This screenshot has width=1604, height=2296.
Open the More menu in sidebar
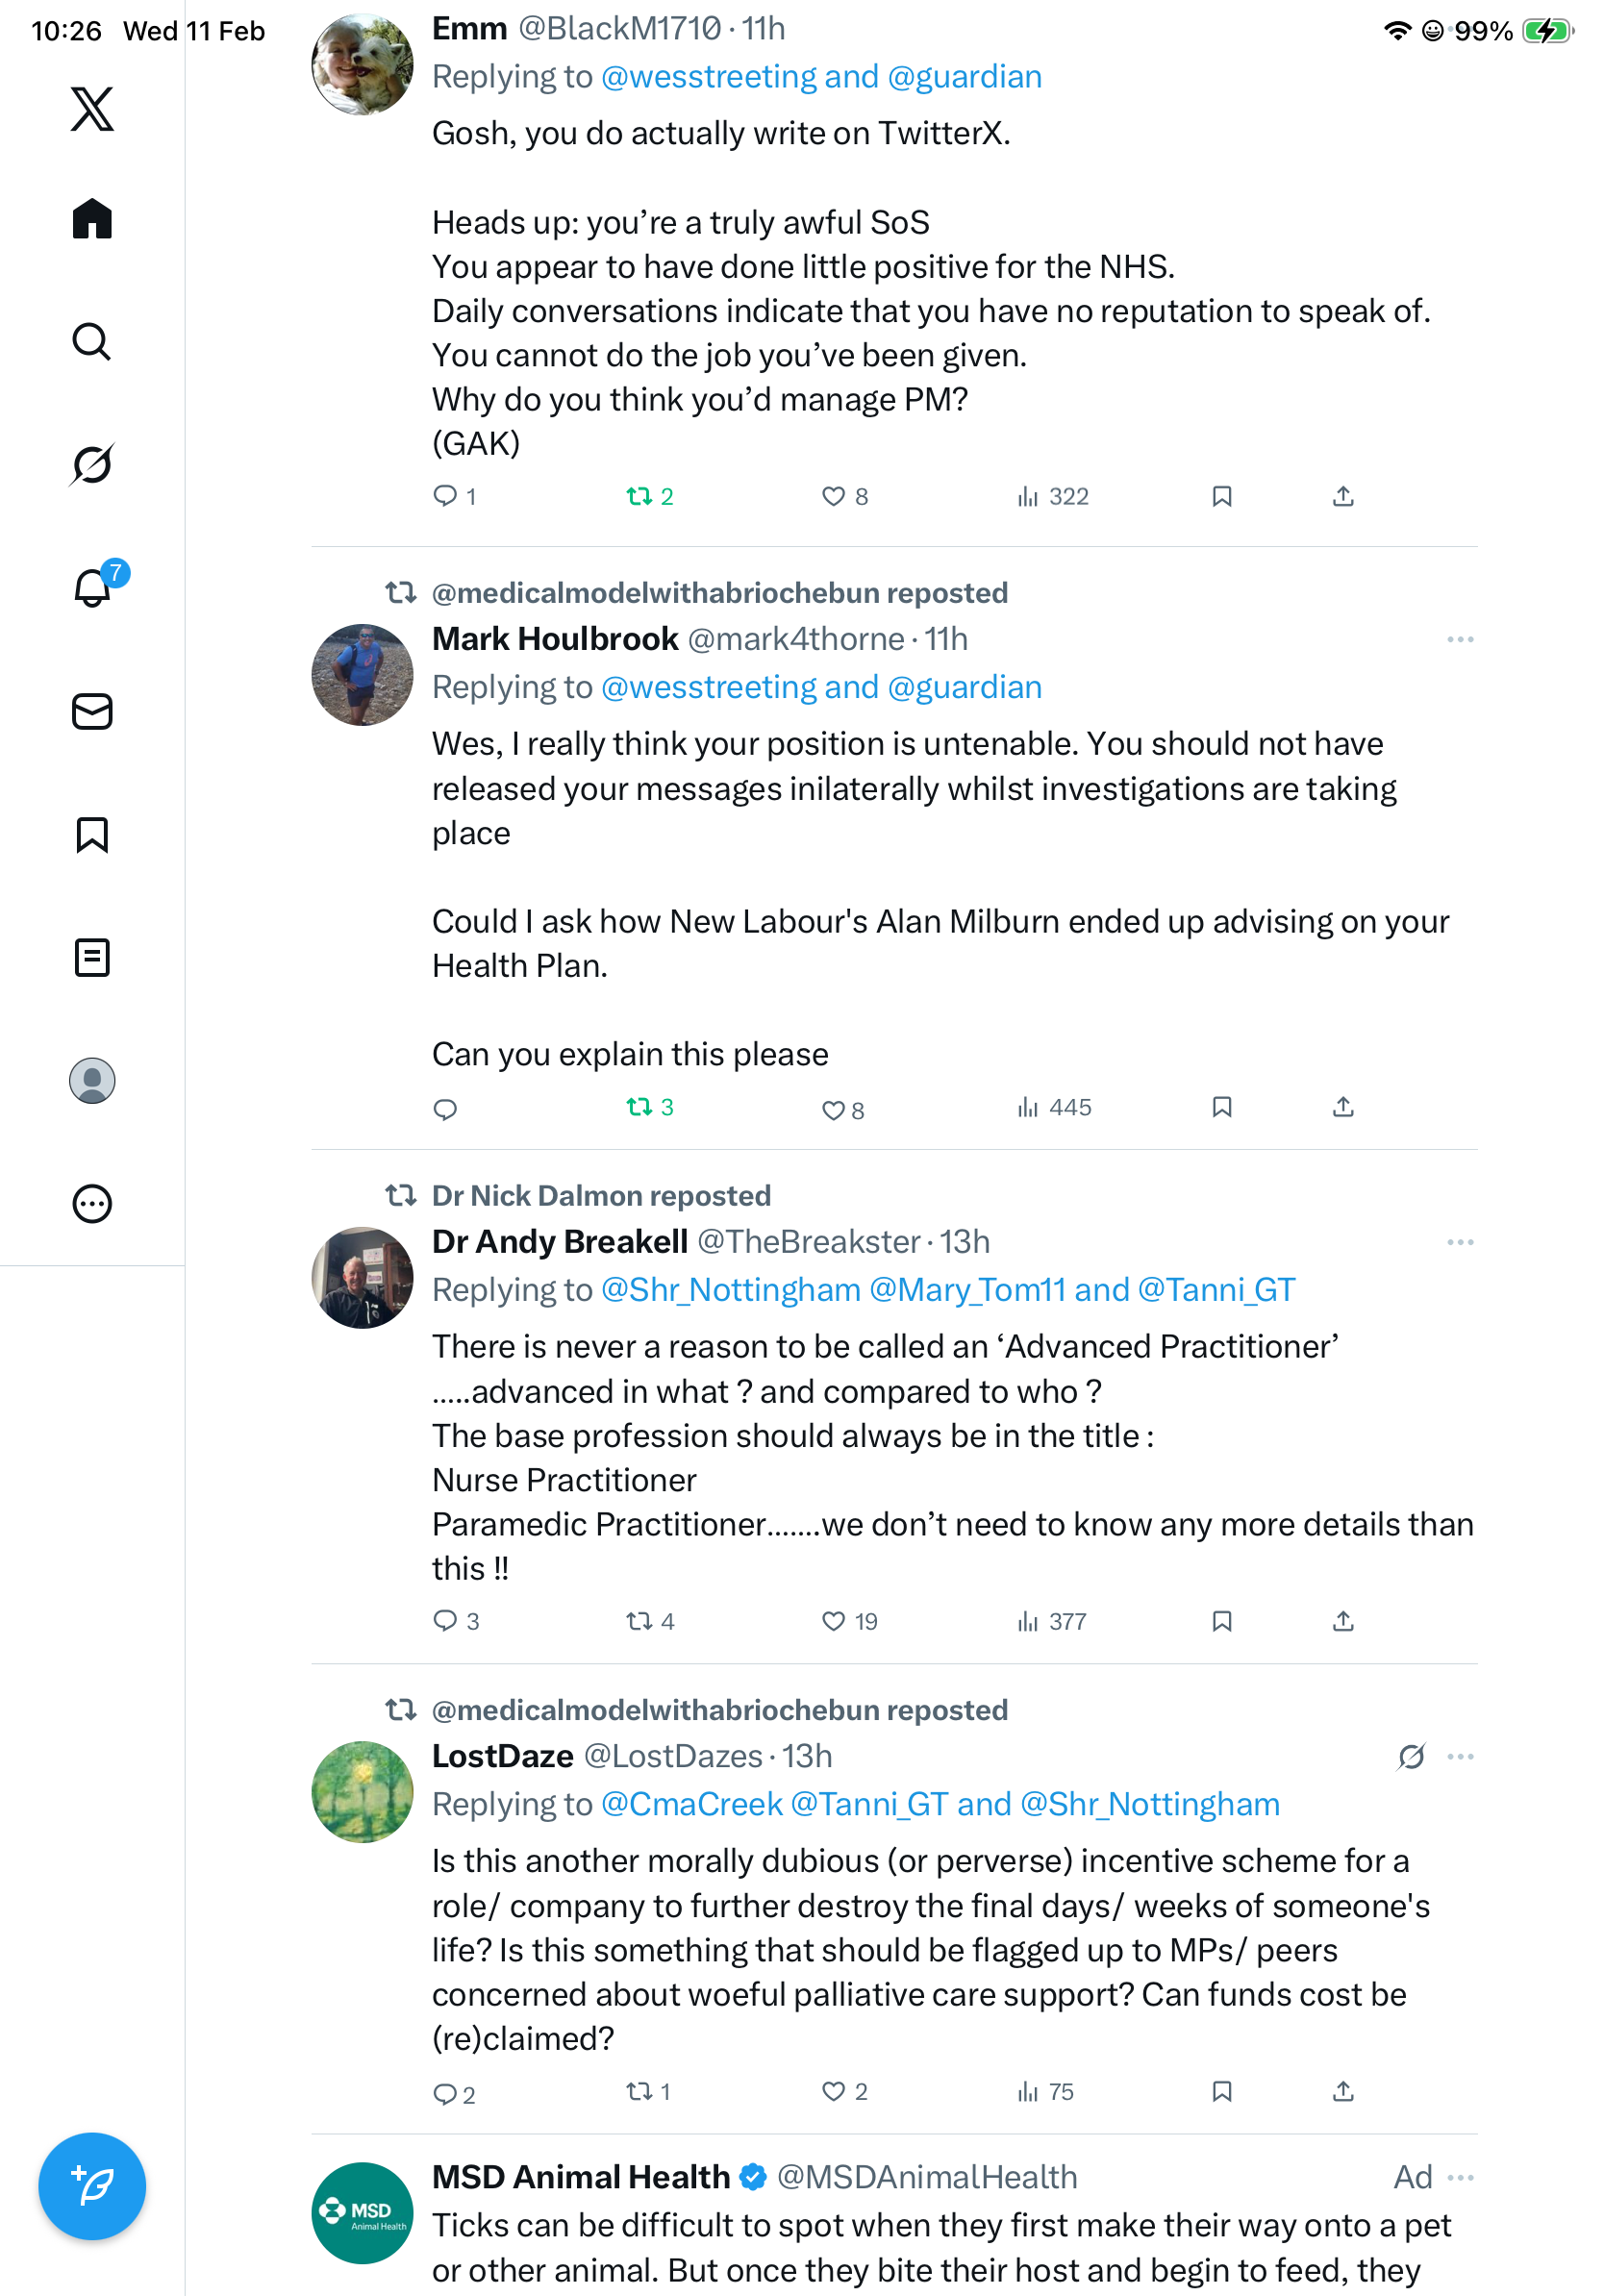tap(92, 1204)
